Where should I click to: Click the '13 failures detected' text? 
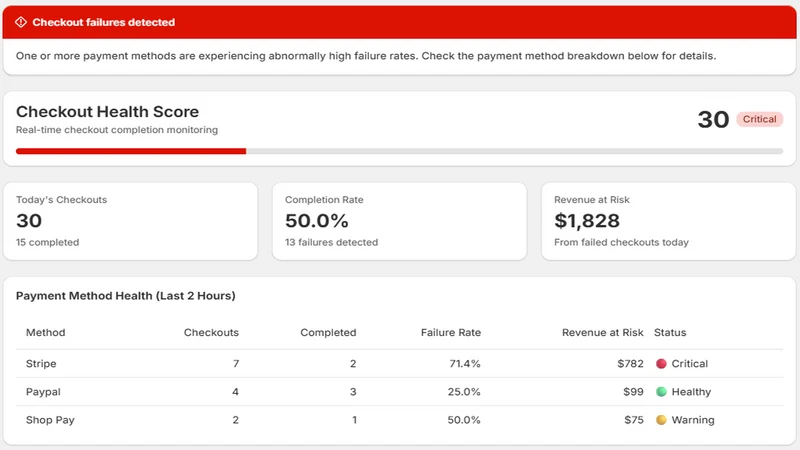(x=331, y=242)
